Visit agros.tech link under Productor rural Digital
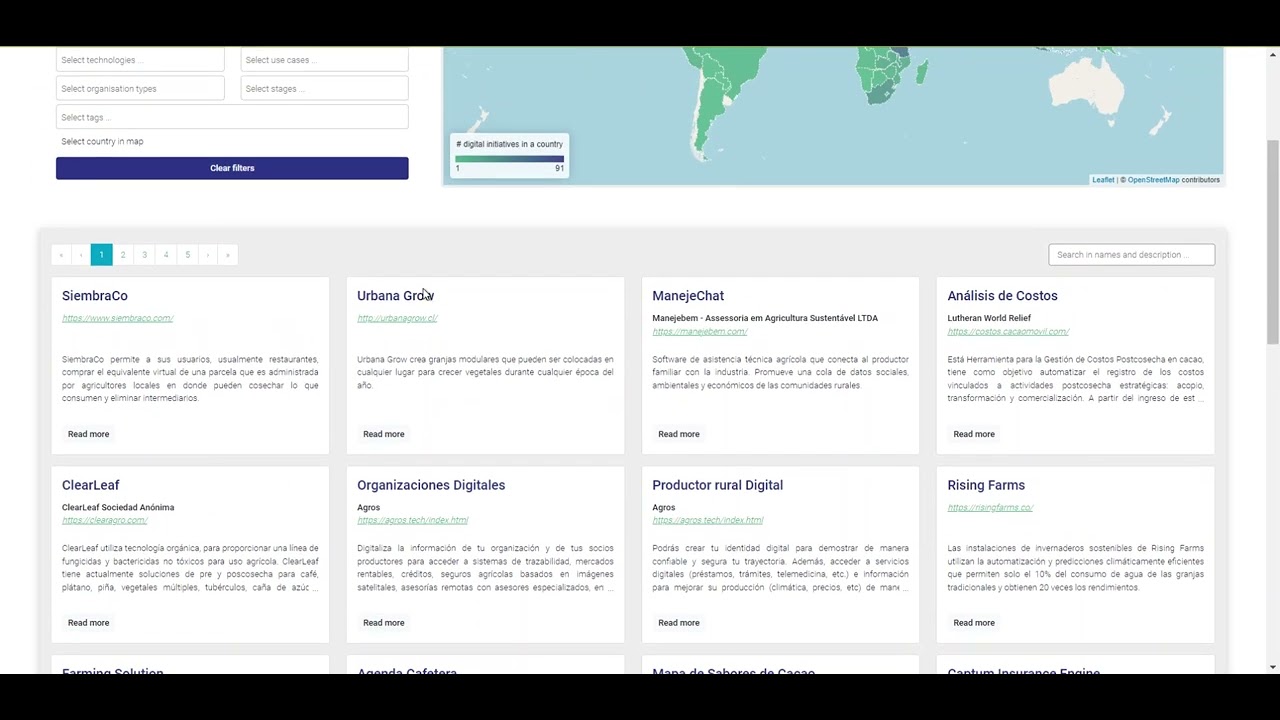1280x720 pixels. pyautogui.click(x=707, y=520)
